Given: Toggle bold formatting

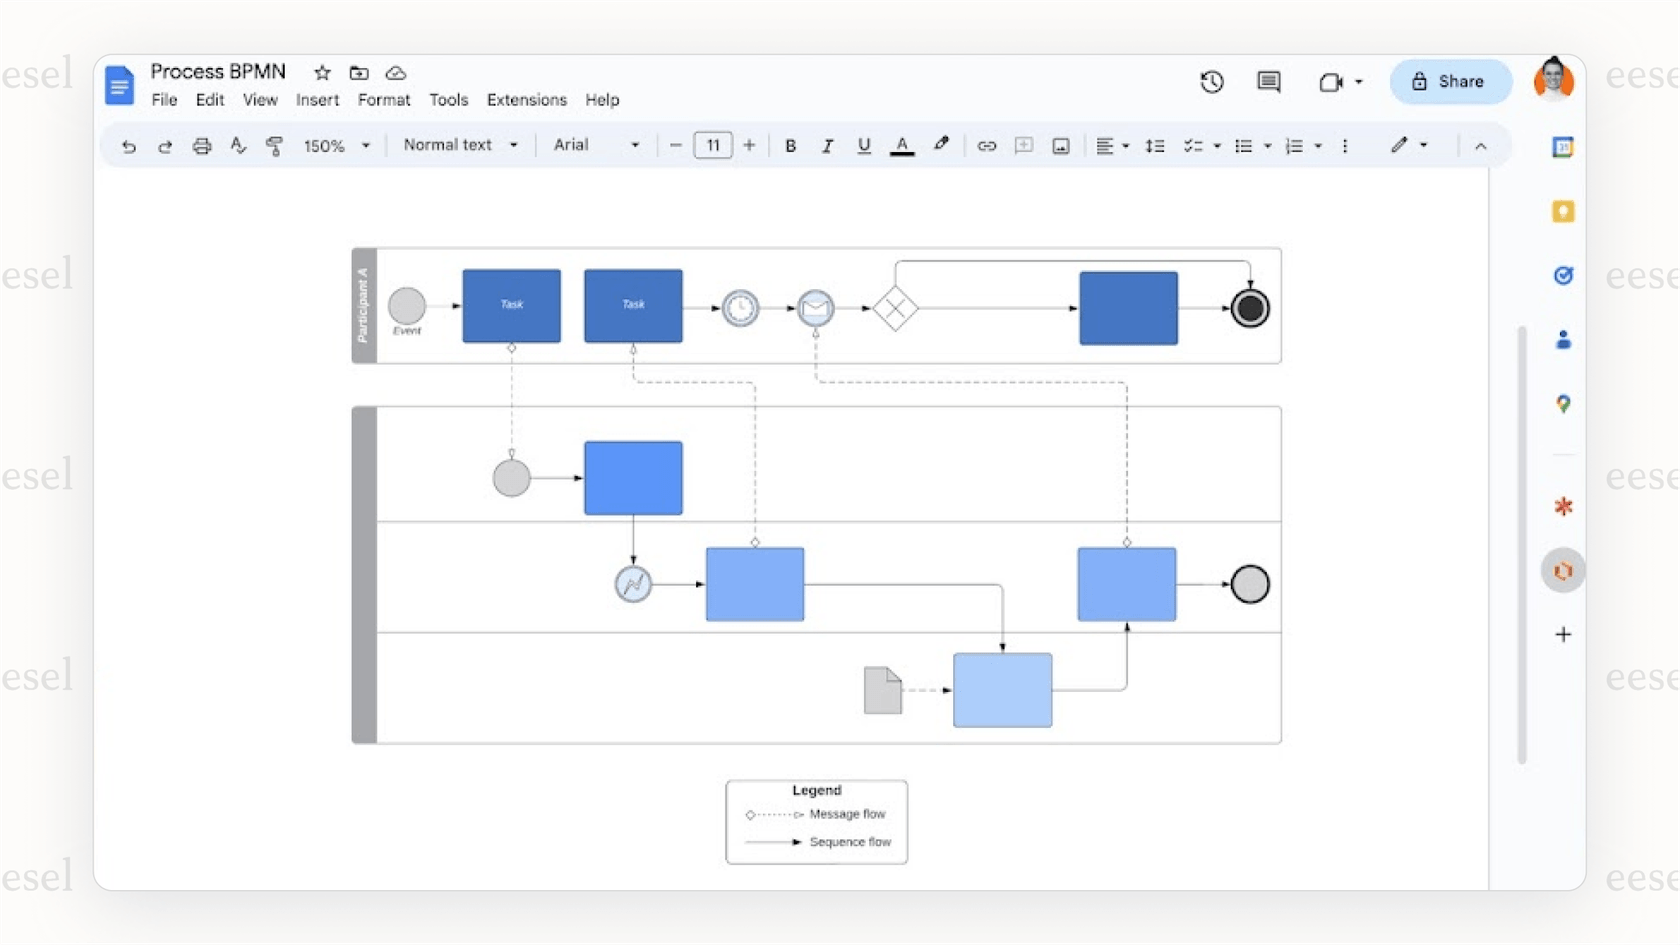Looking at the screenshot, I should coord(790,146).
